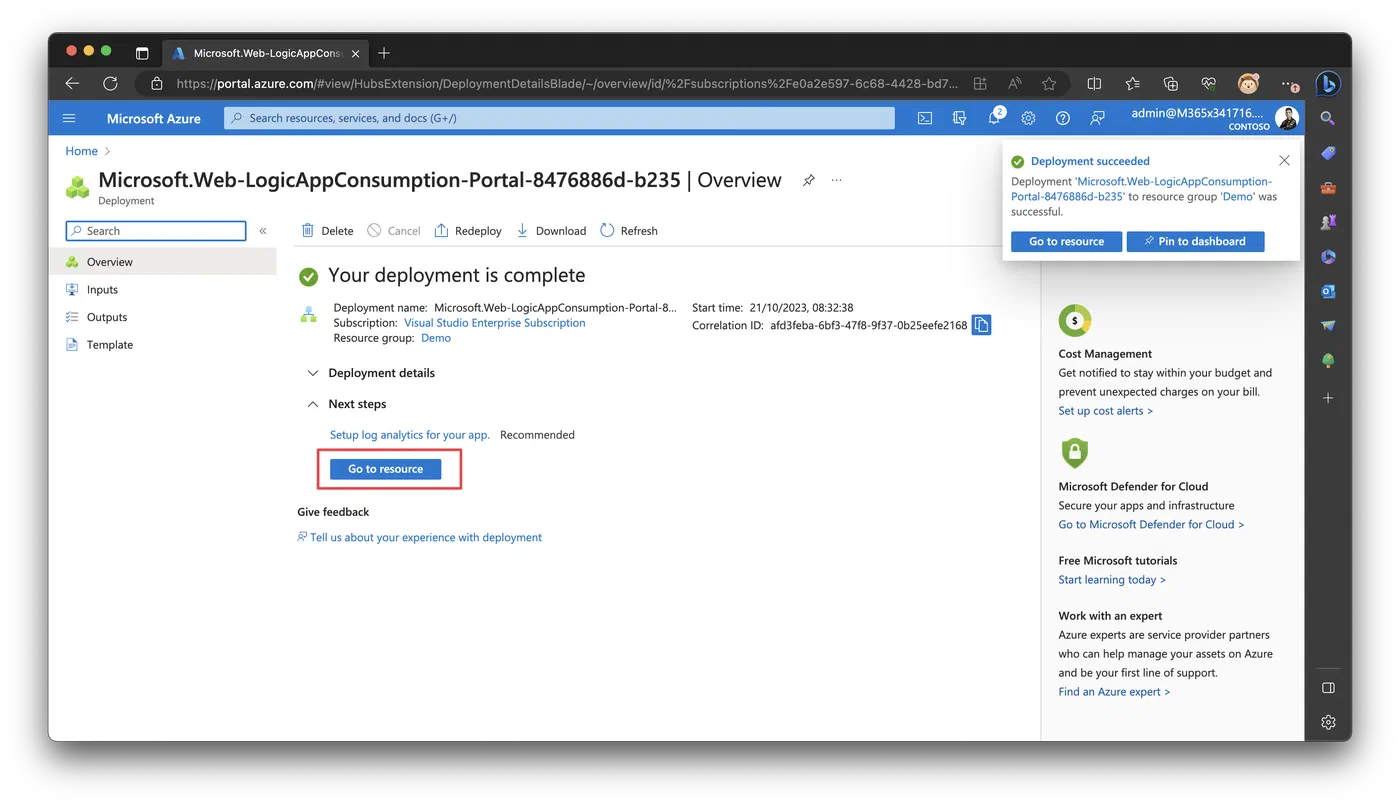1400x805 pixels.
Task: Go back using the browser back arrow
Action: pos(72,84)
